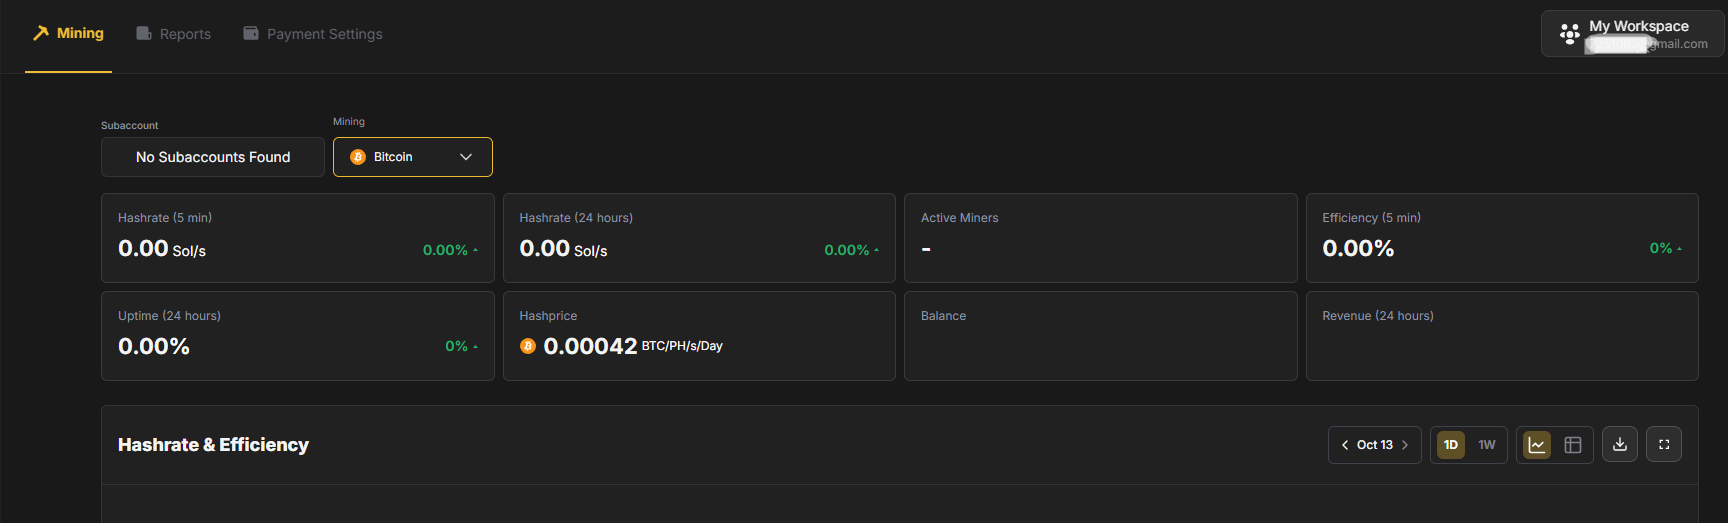This screenshot has width=1728, height=523.
Task: Select the 1D time range
Action: pyautogui.click(x=1450, y=445)
